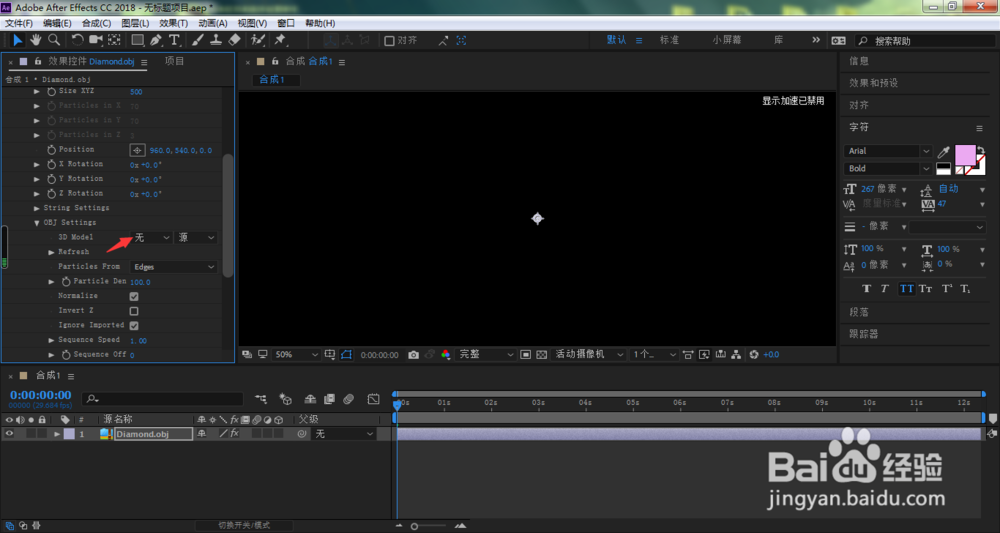Click the reset exposure icon

[754, 354]
